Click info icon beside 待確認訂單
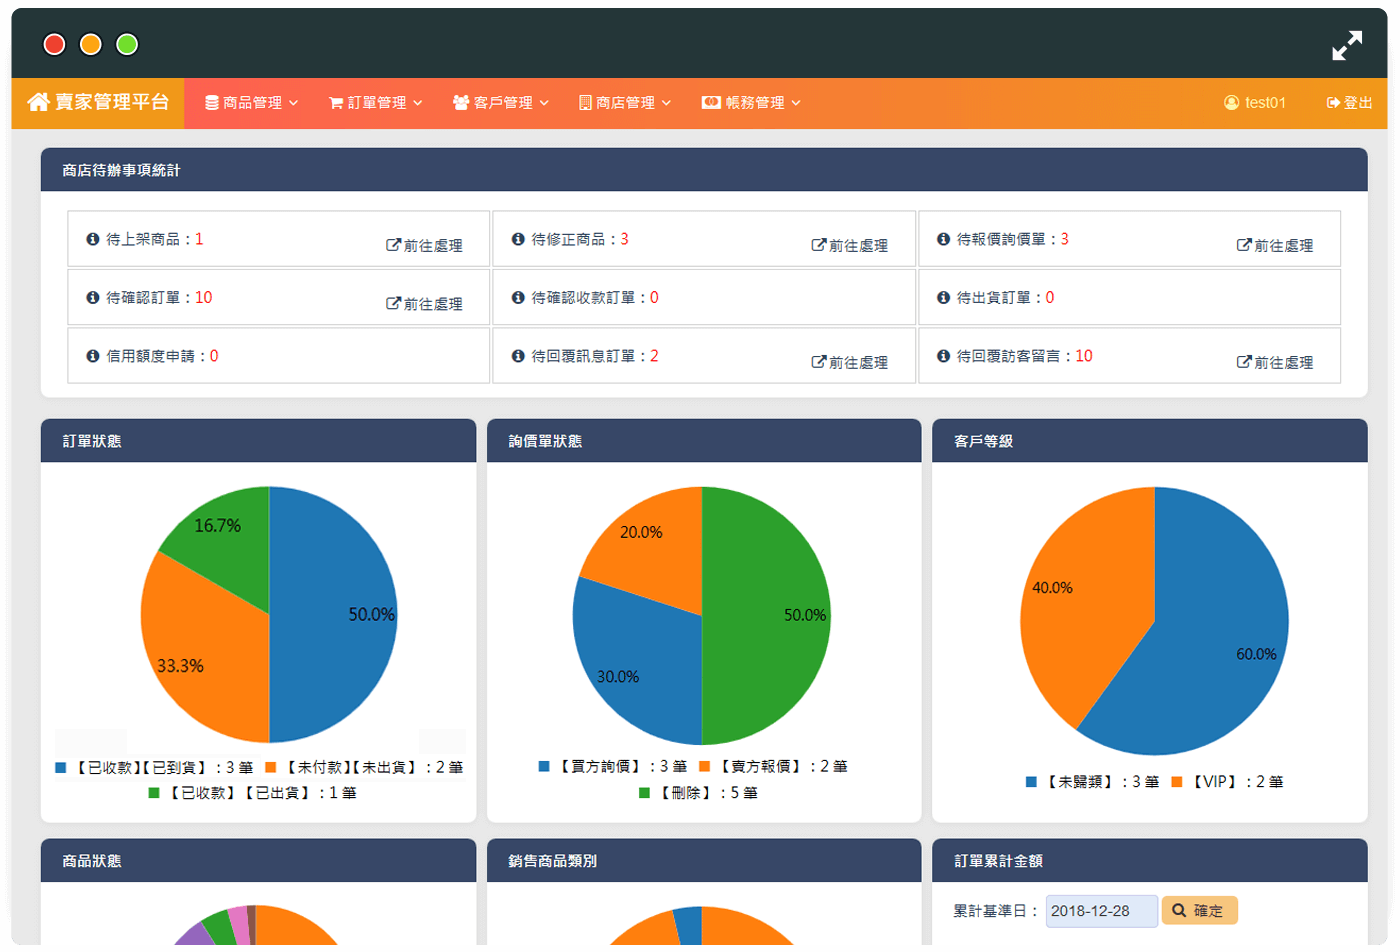Image resolution: width=1400 pixels, height=952 pixels. tap(93, 298)
